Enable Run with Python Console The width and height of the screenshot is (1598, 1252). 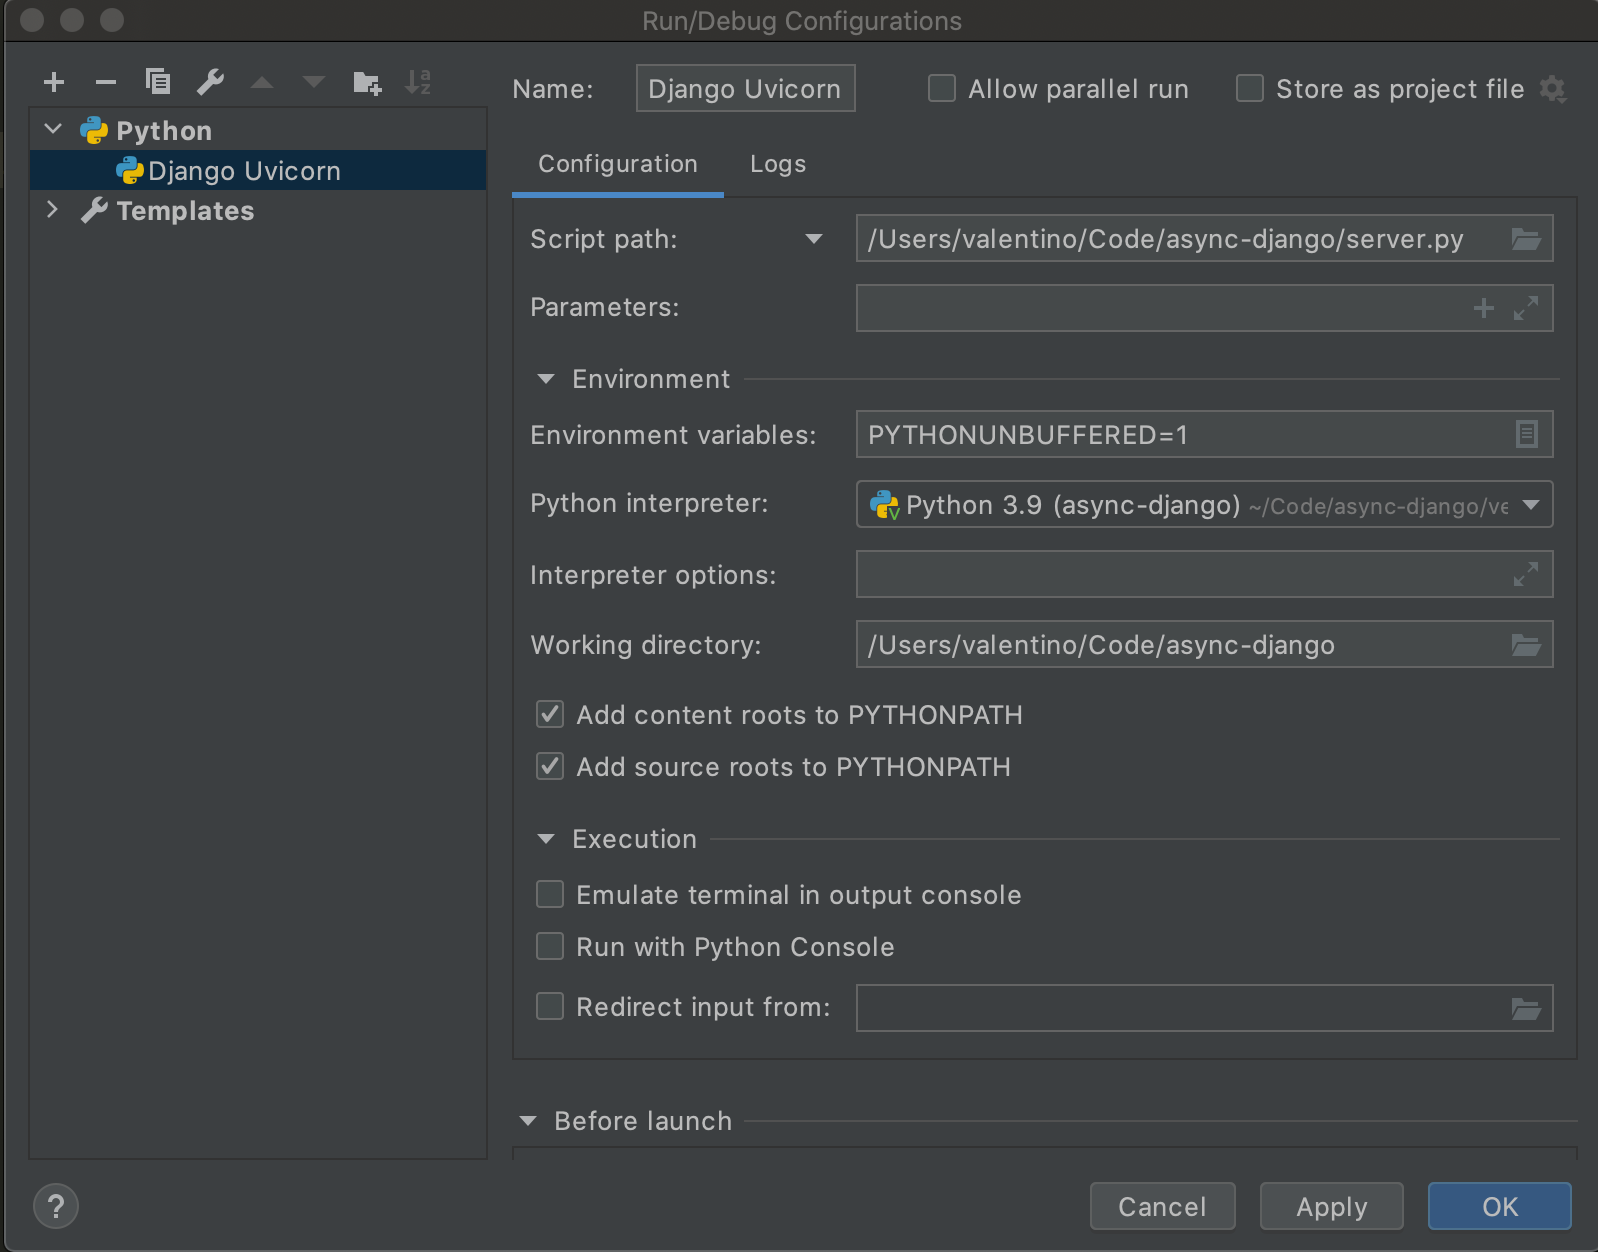coord(550,946)
